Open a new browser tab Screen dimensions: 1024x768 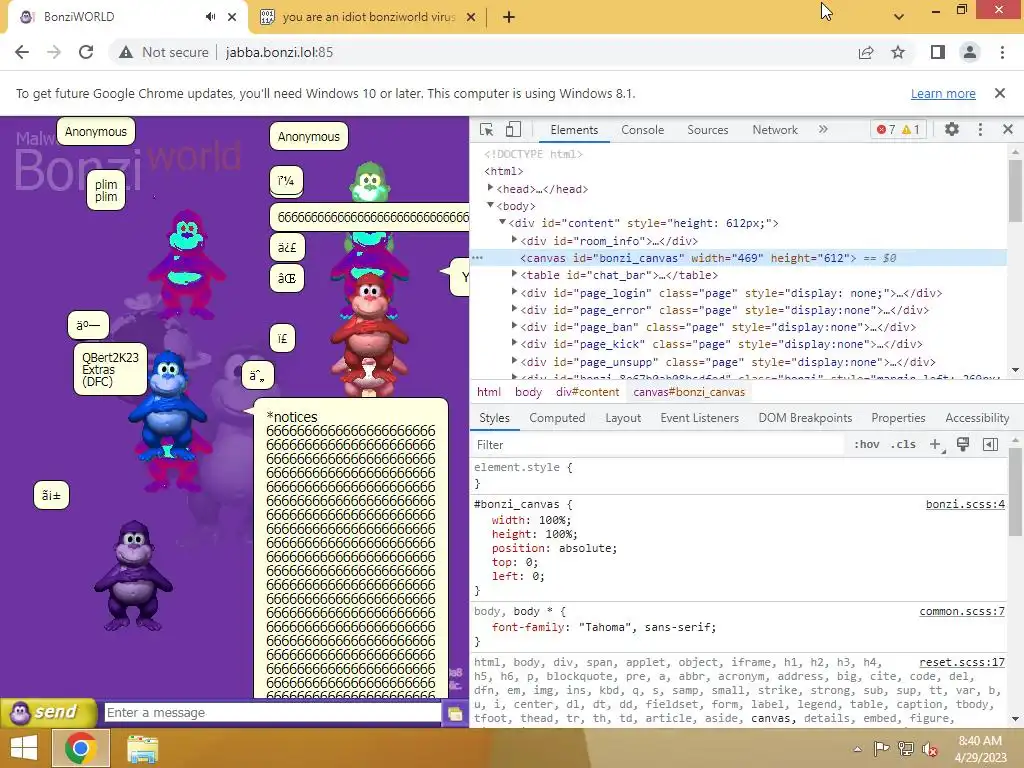click(x=509, y=17)
